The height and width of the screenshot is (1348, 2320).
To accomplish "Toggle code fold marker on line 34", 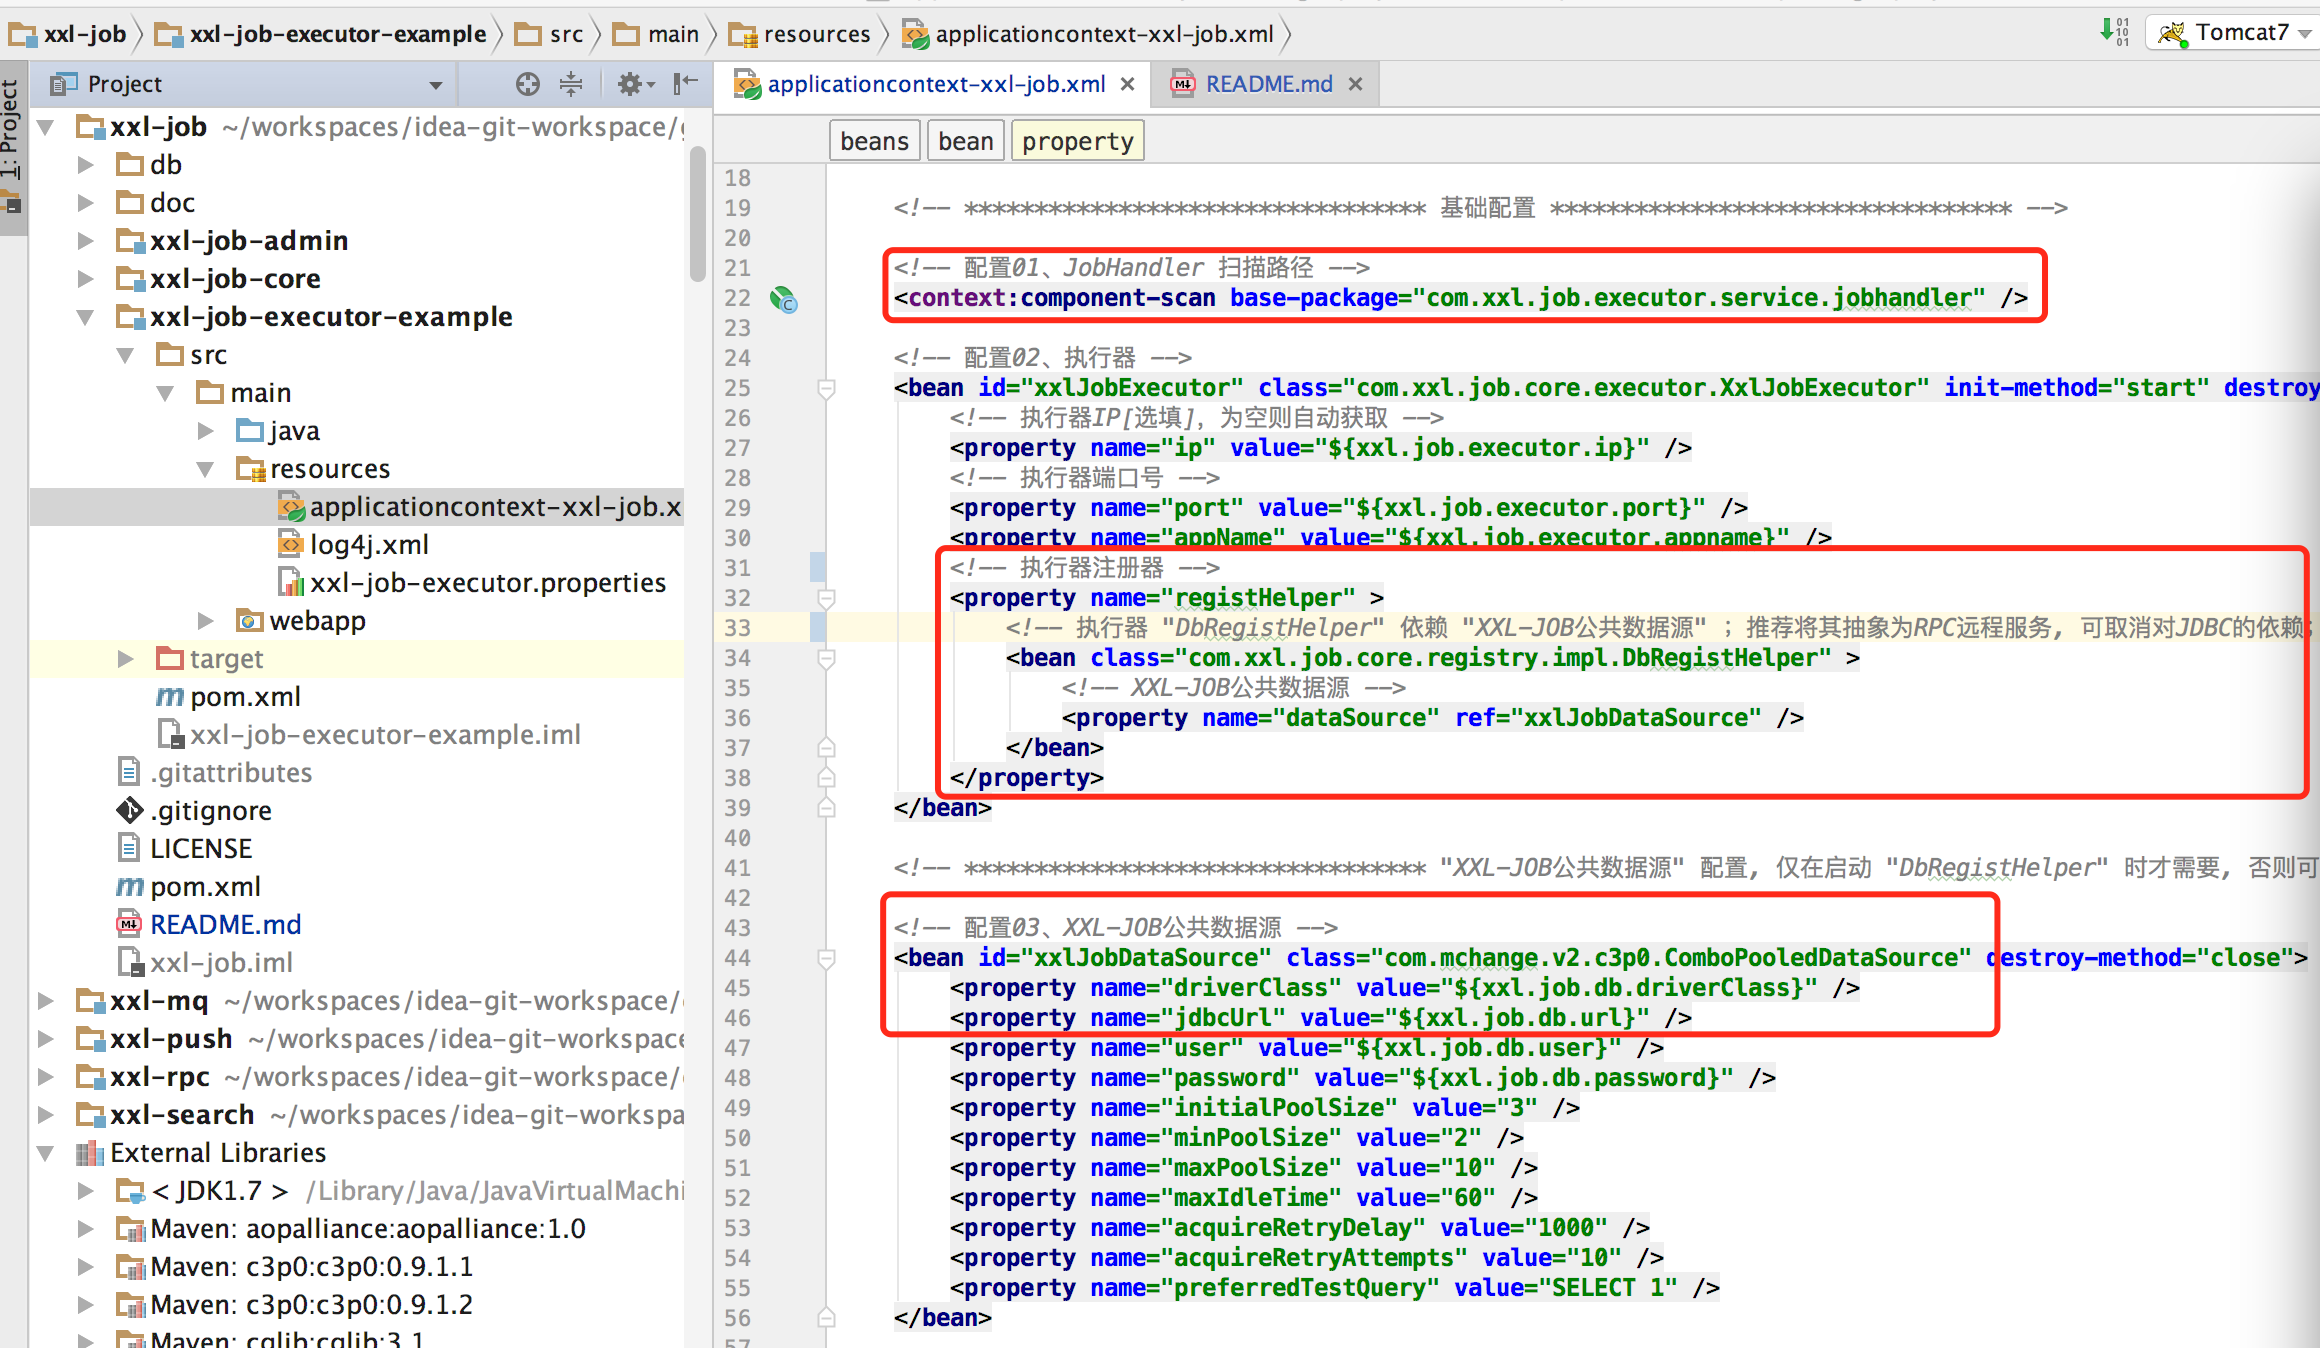I will coord(827,658).
